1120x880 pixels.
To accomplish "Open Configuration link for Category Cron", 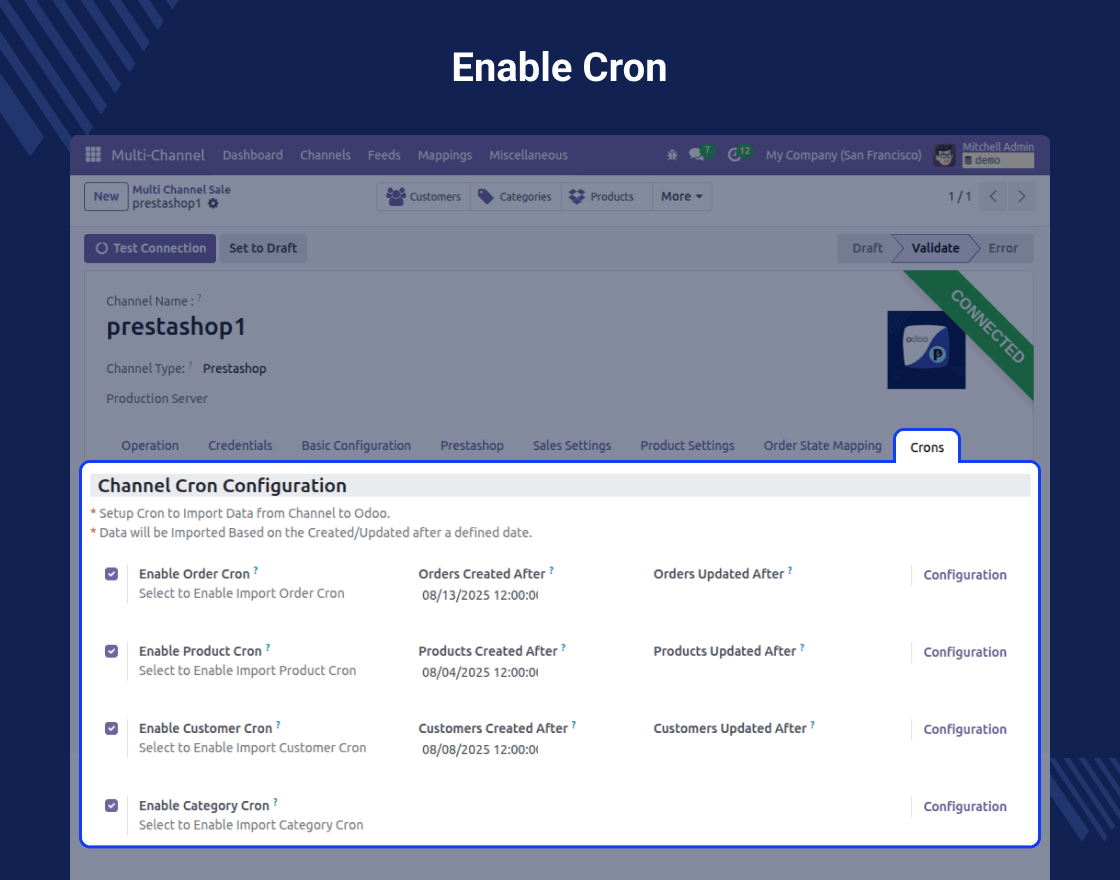I will coord(964,806).
